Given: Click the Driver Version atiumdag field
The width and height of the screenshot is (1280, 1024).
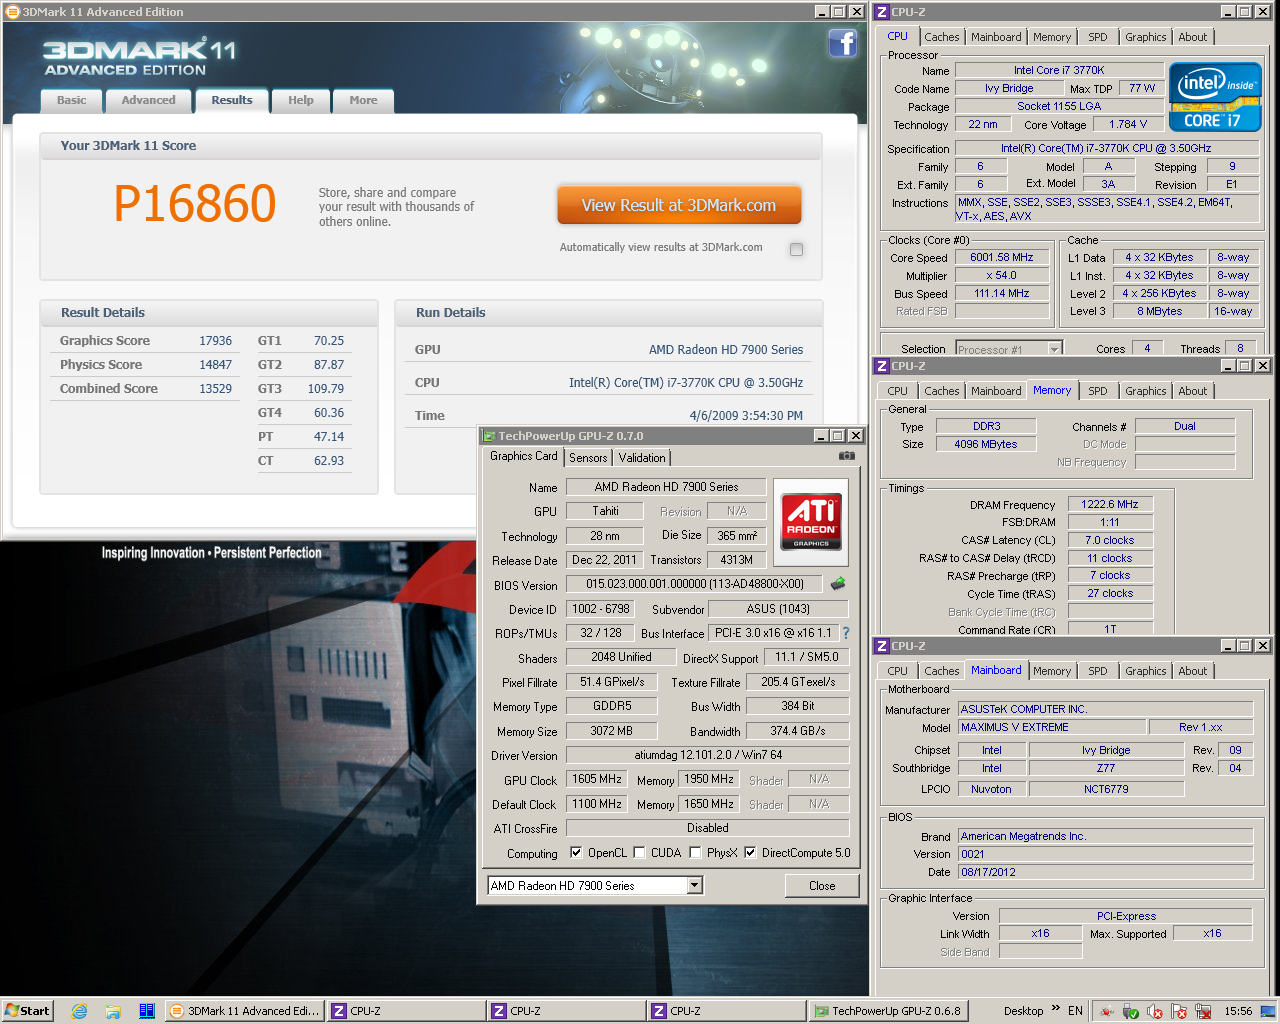Looking at the screenshot, I should [x=707, y=755].
